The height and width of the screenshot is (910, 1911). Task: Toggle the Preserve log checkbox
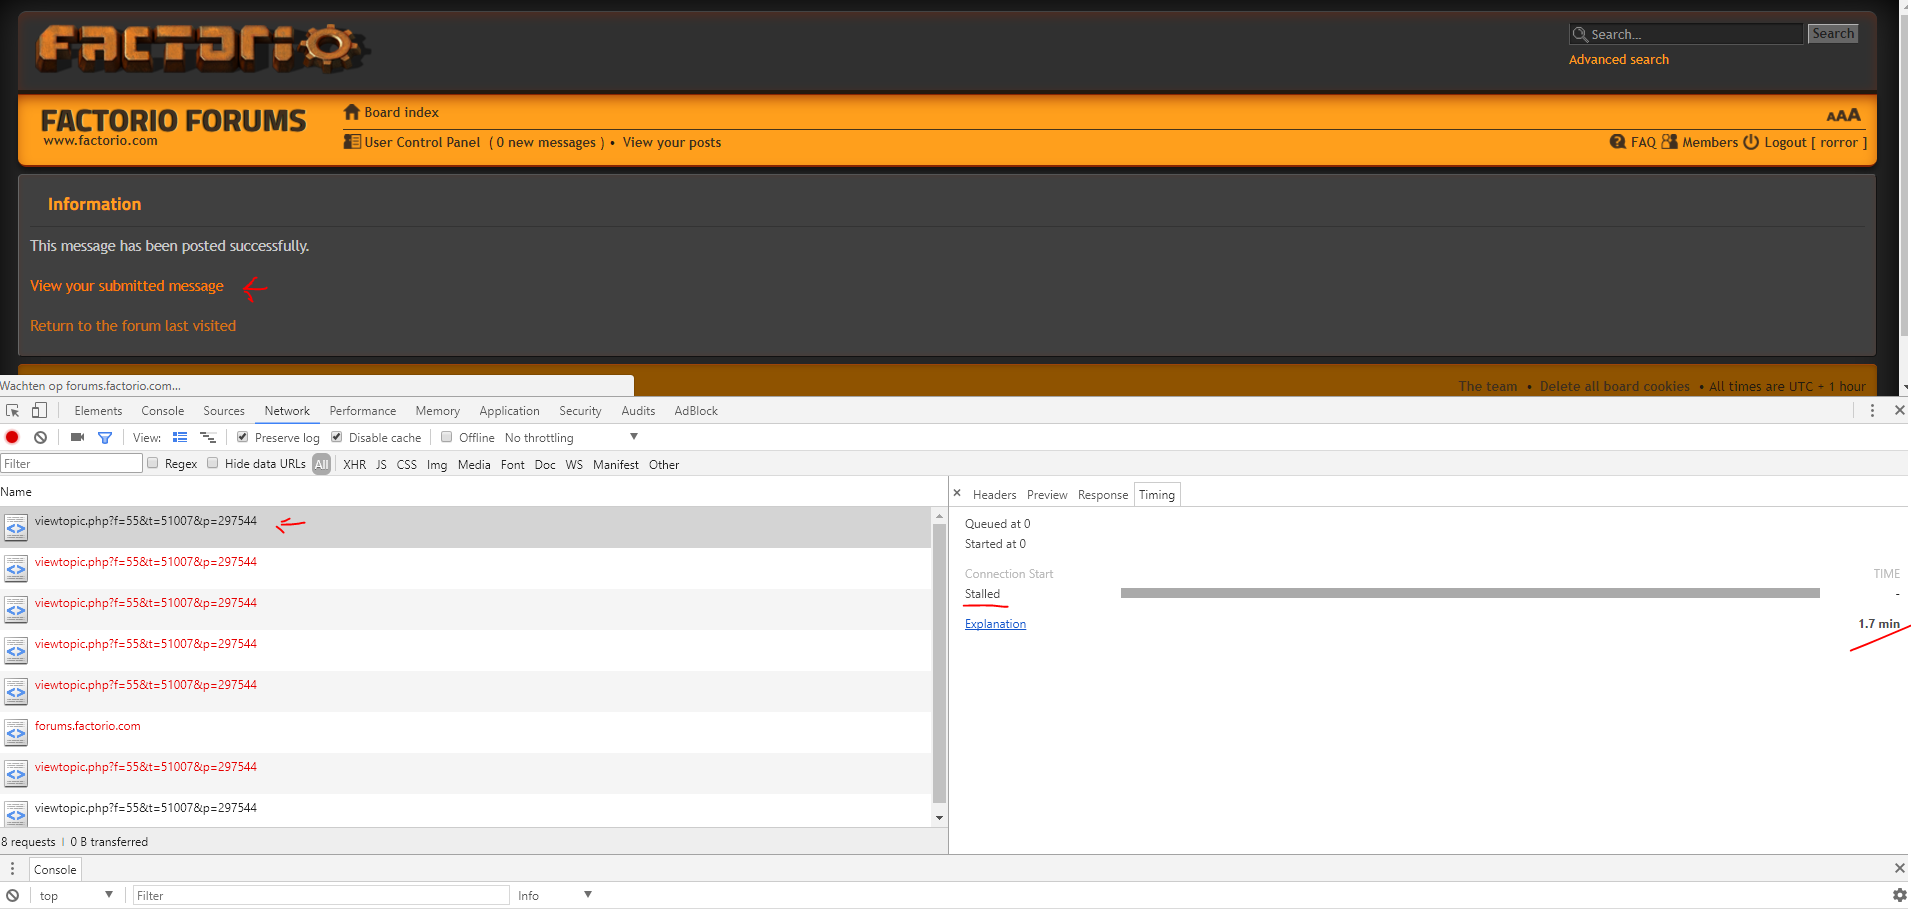click(x=242, y=437)
